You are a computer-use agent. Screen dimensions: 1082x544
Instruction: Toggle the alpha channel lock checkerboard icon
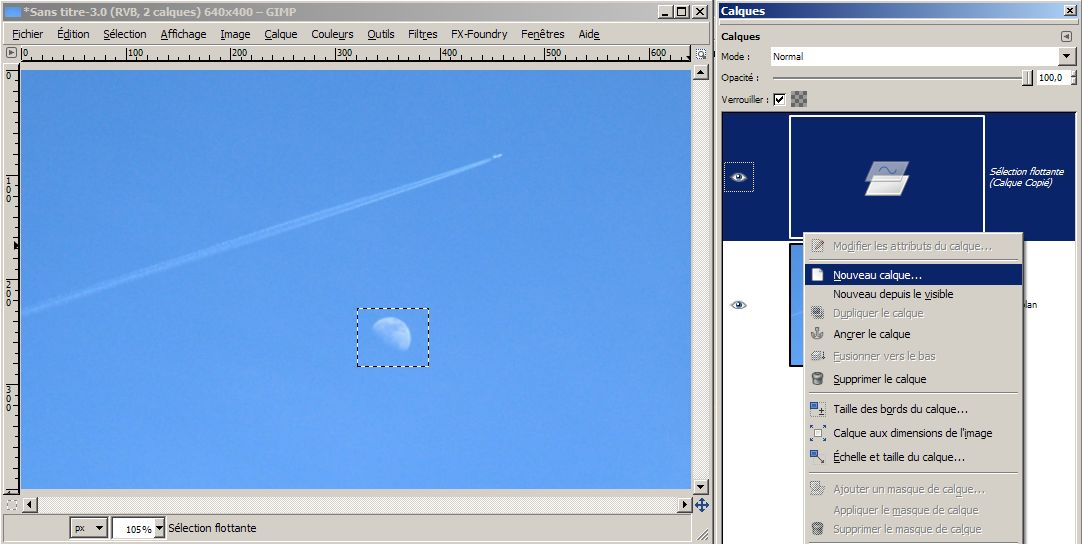pos(799,99)
